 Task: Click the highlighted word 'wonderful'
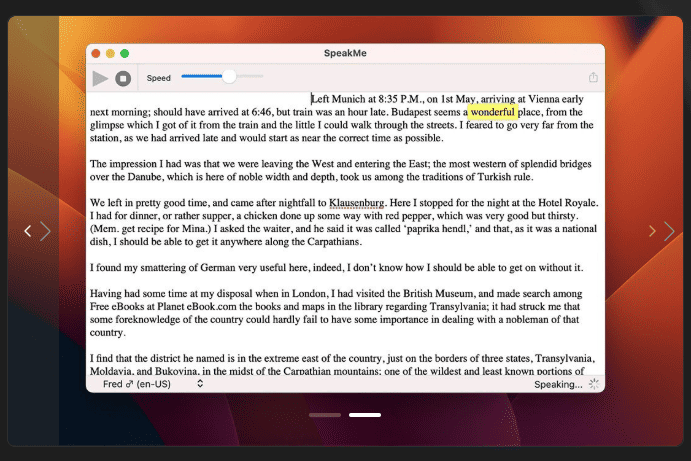tap(492, 112)
